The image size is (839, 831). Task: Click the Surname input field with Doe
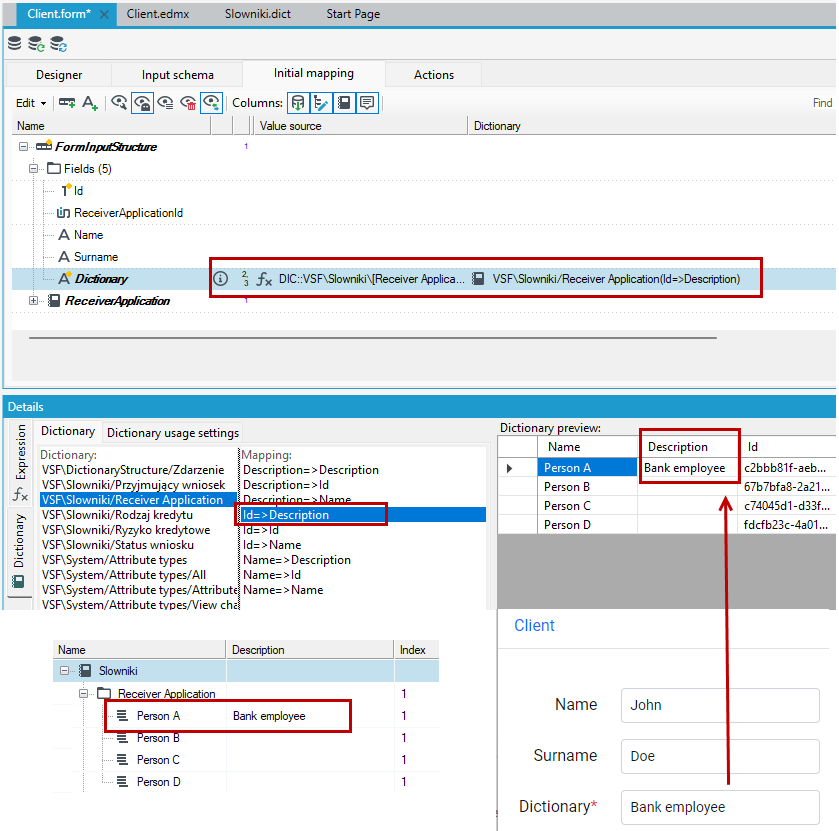point(720,756)
